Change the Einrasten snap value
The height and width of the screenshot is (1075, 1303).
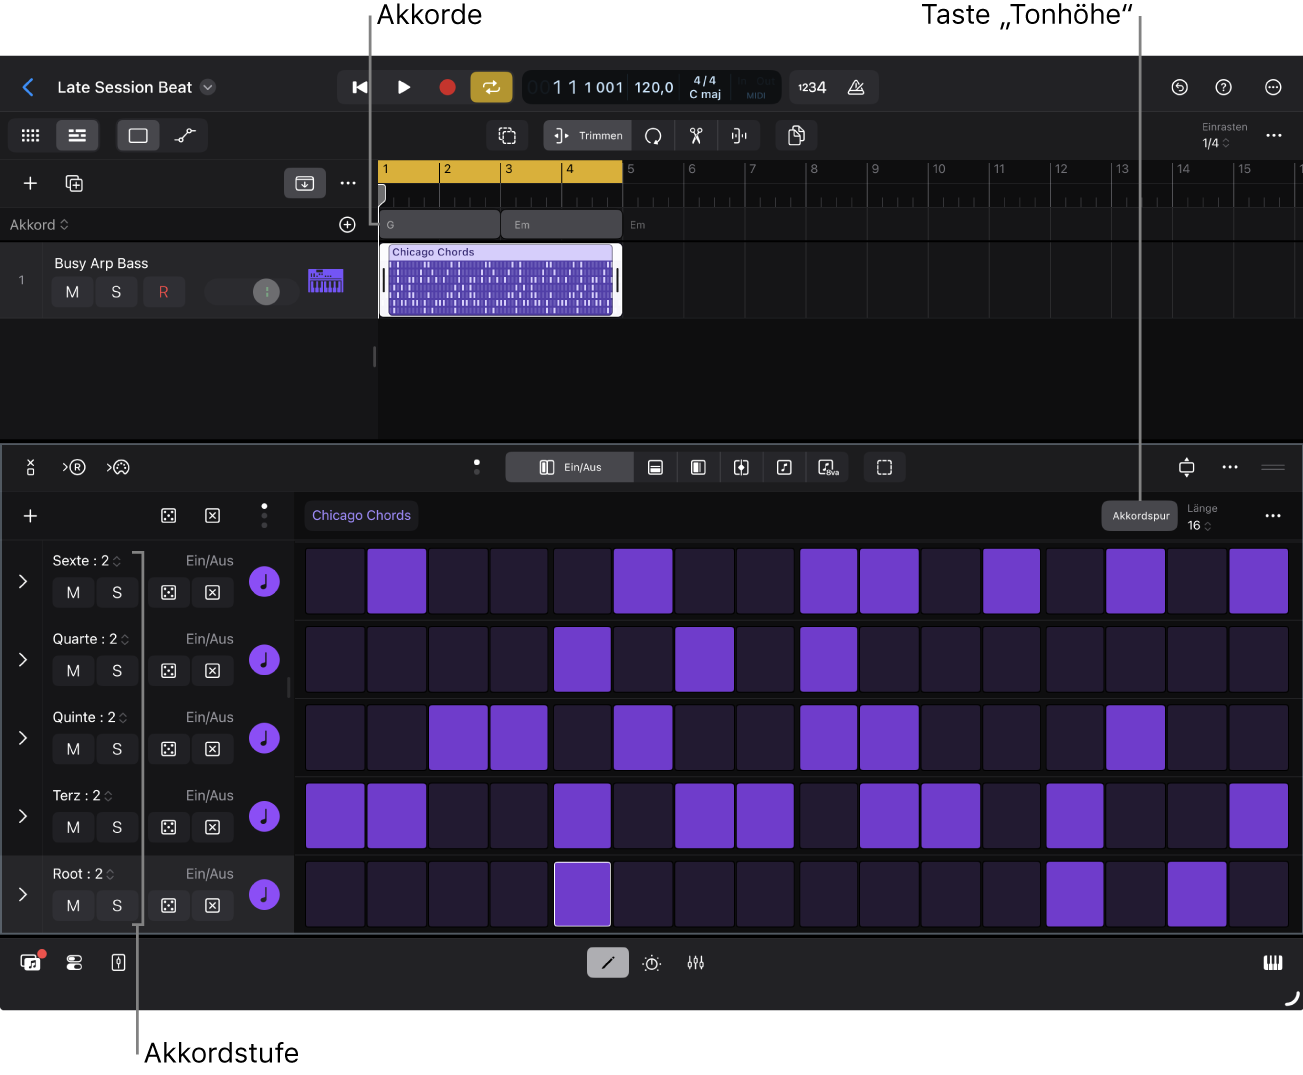(1213, 142)
